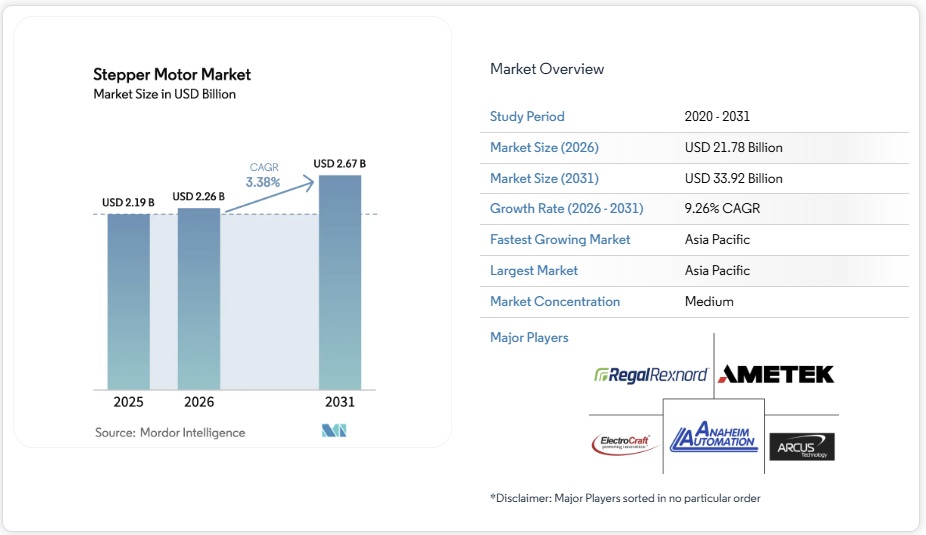This screenshot has height=535, width=926.
Task: Click the Largest Market row label
Action: 534,271
